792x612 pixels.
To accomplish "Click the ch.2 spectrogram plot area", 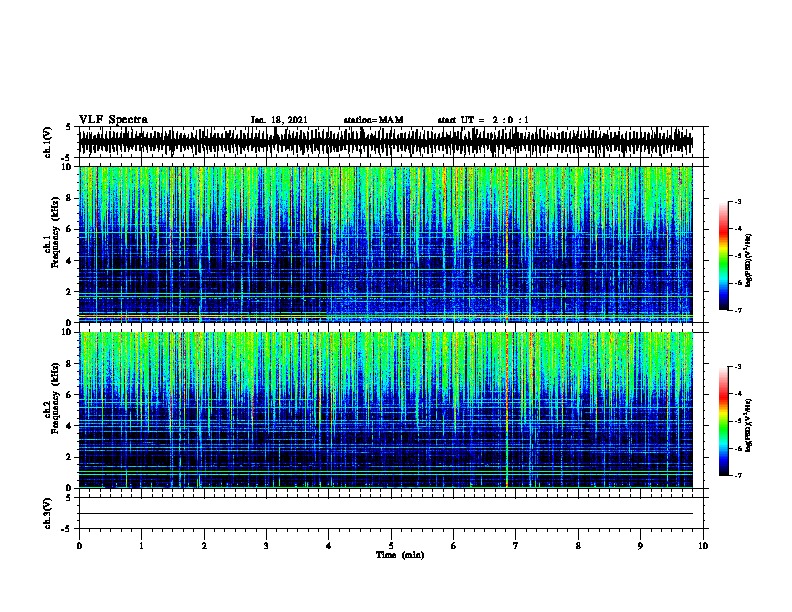I will click(x=386, y=410).
